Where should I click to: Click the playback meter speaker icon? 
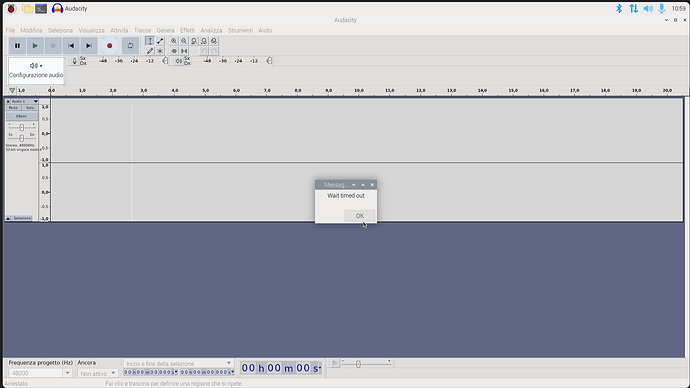(178, 61)
